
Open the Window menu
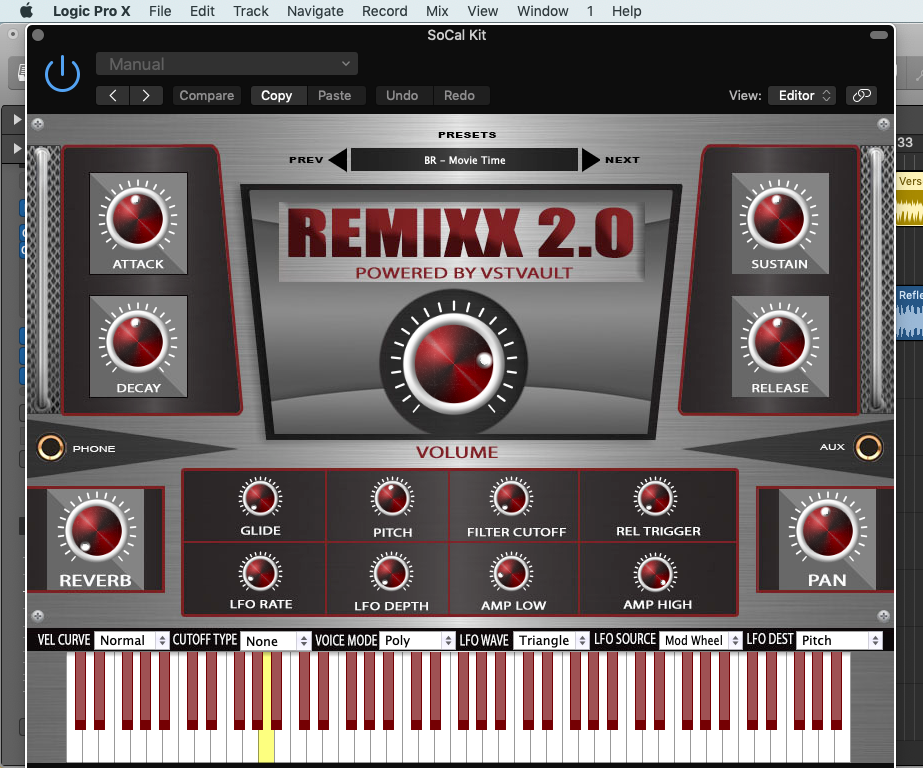(543, 11)
